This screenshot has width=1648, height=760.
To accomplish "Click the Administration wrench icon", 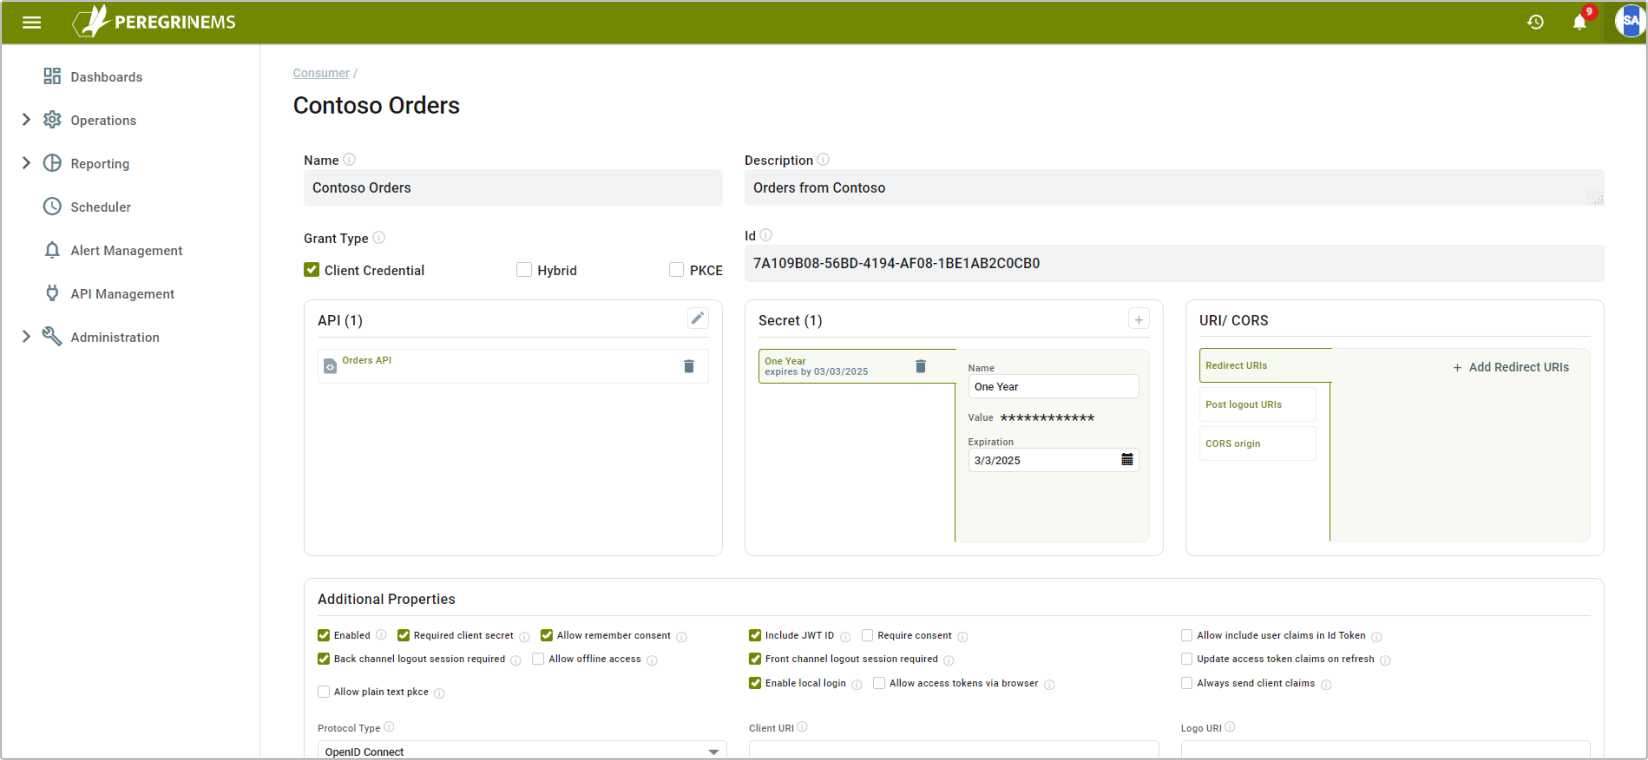I will 52,336.
